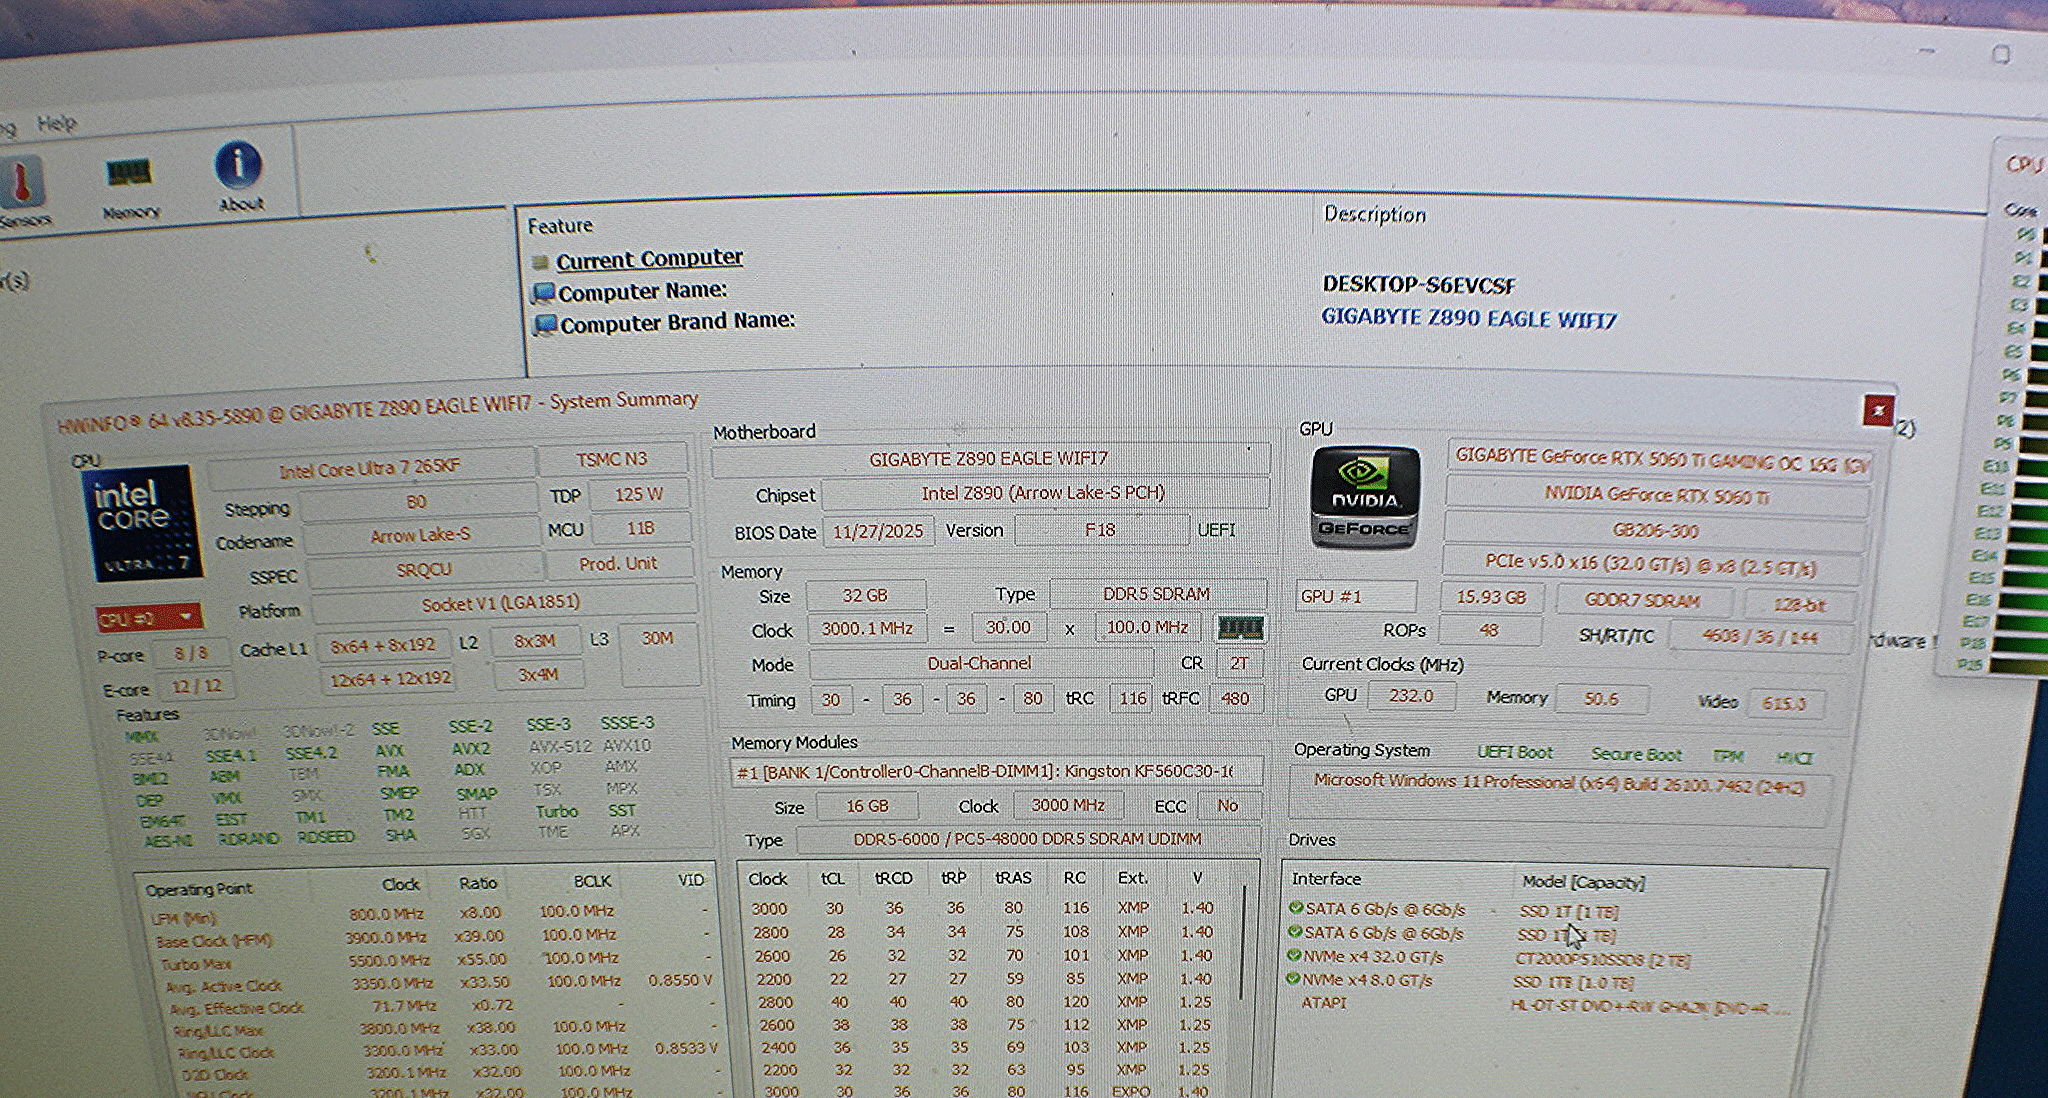Click the GPU clock 232.0 value
2048x1098 pixels.
1410,695
